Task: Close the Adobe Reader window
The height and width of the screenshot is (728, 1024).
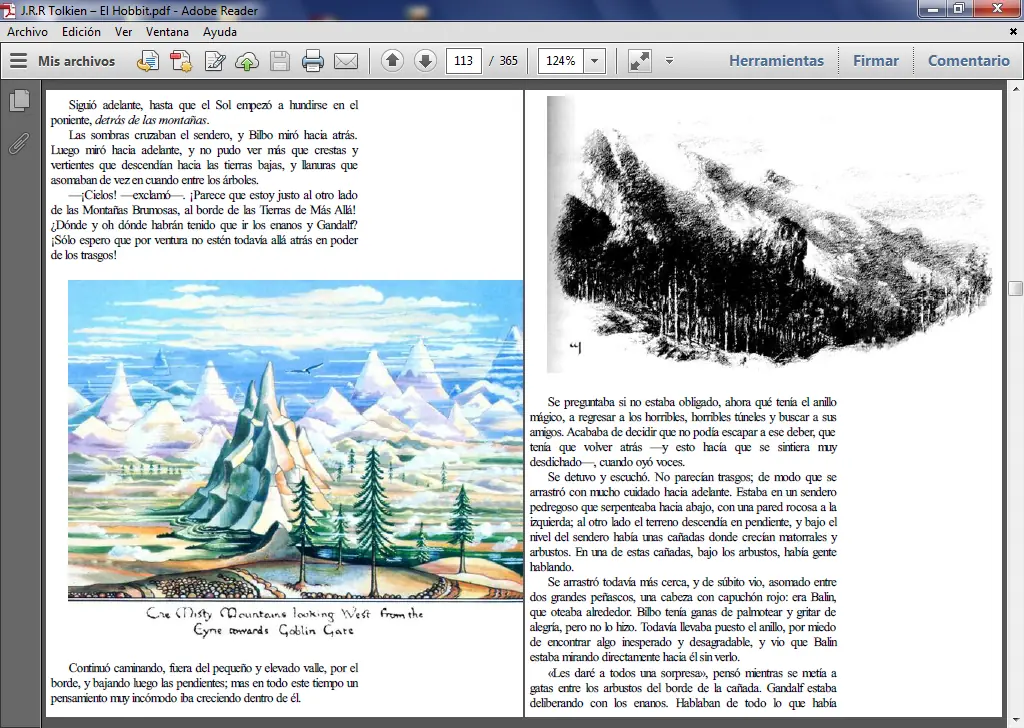Action: pyautogui.click(x=997, y=8)
